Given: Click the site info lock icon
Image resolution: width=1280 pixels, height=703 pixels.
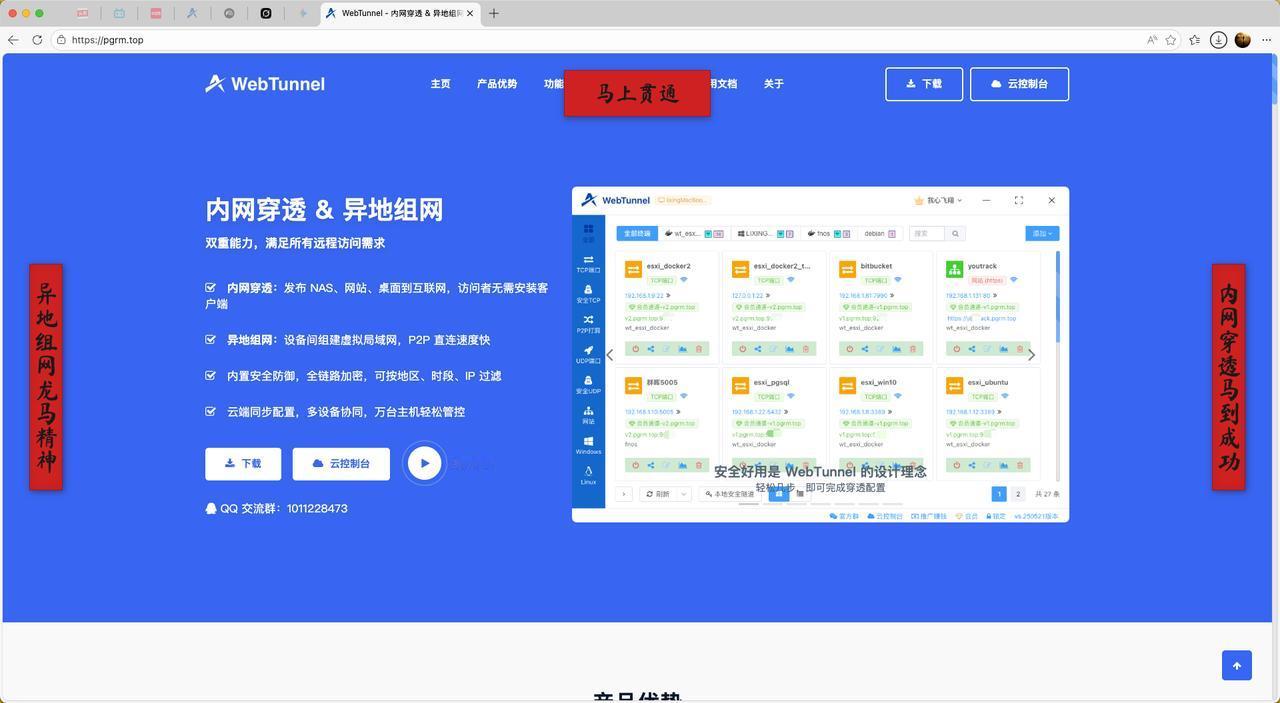Looking at the screenshot, I should [x=61, y=40].
